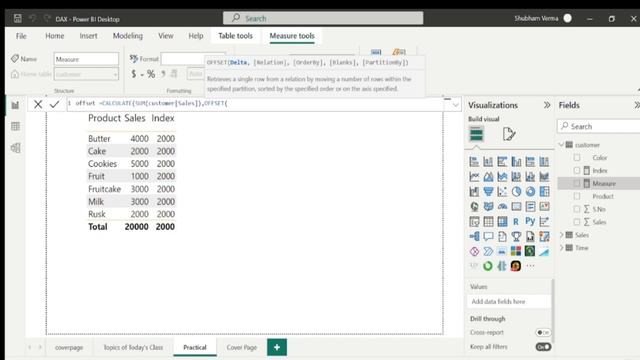Image resolution: width=640 pixels, height=360 pixels.
Task: Collapse the Fields pane with chevrons
Action: pyautogui.click(x=637, y=105)
